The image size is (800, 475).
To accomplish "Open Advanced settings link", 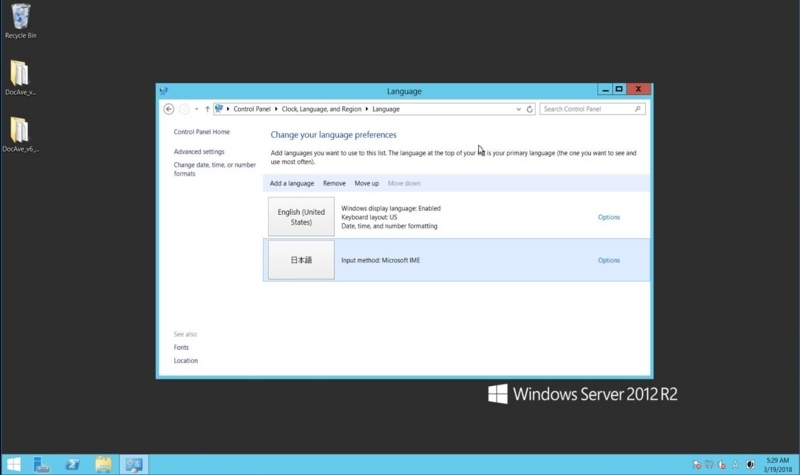I will click(x=199, y=152).
